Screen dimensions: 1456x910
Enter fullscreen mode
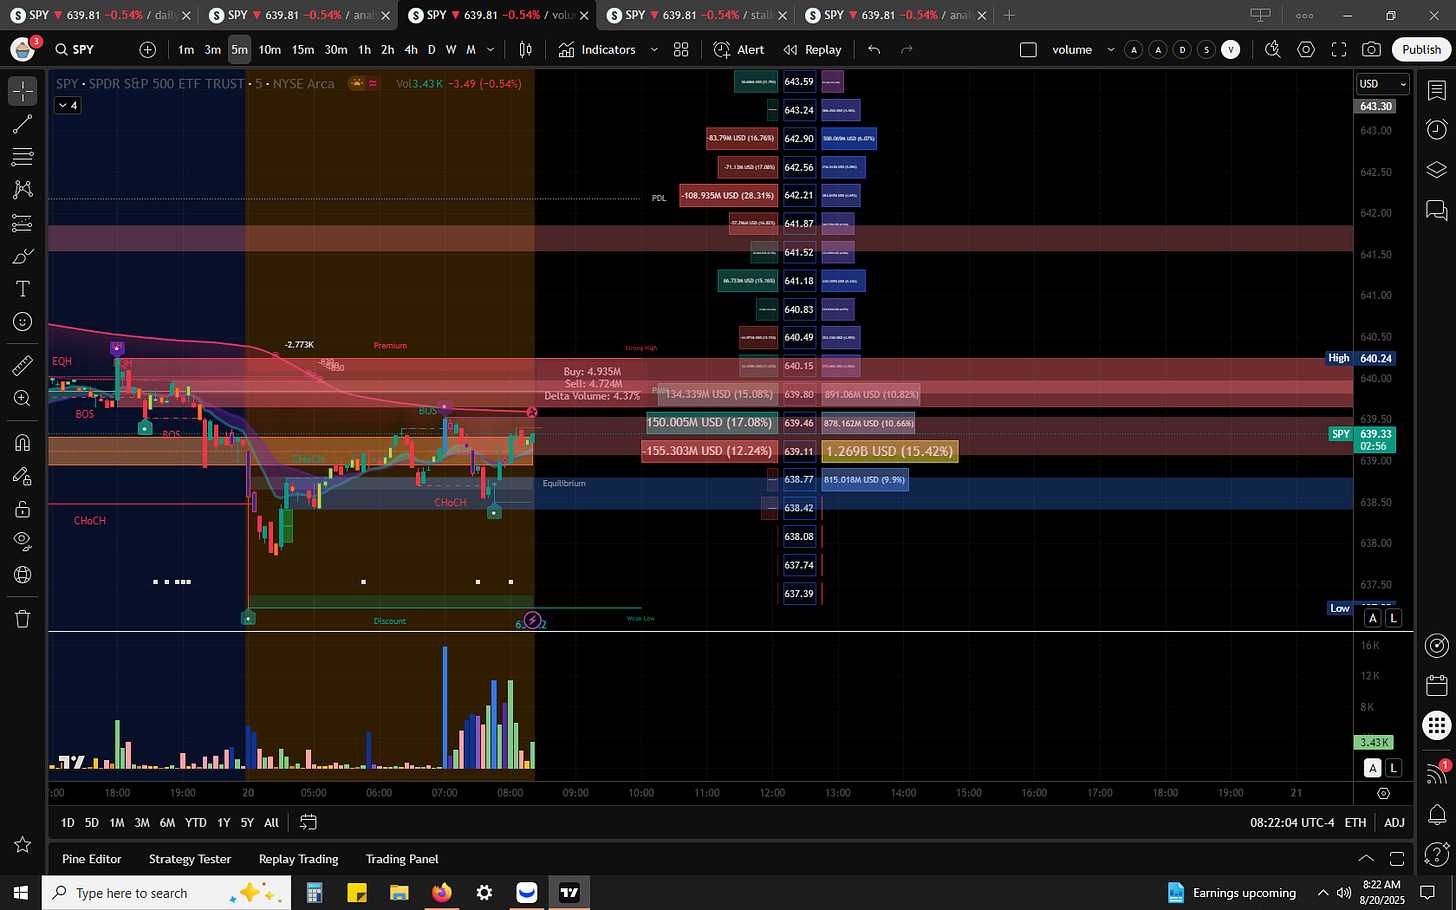(1339, 49)
